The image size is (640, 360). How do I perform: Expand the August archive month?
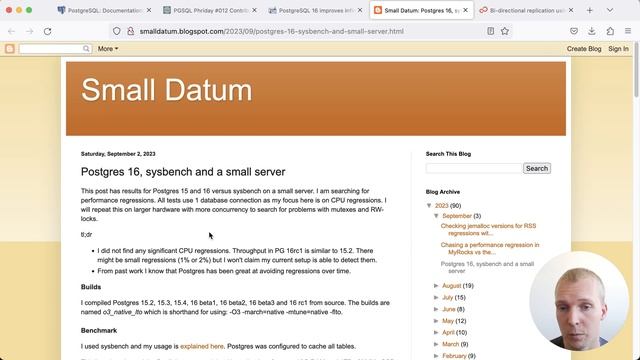coord(436,286)
